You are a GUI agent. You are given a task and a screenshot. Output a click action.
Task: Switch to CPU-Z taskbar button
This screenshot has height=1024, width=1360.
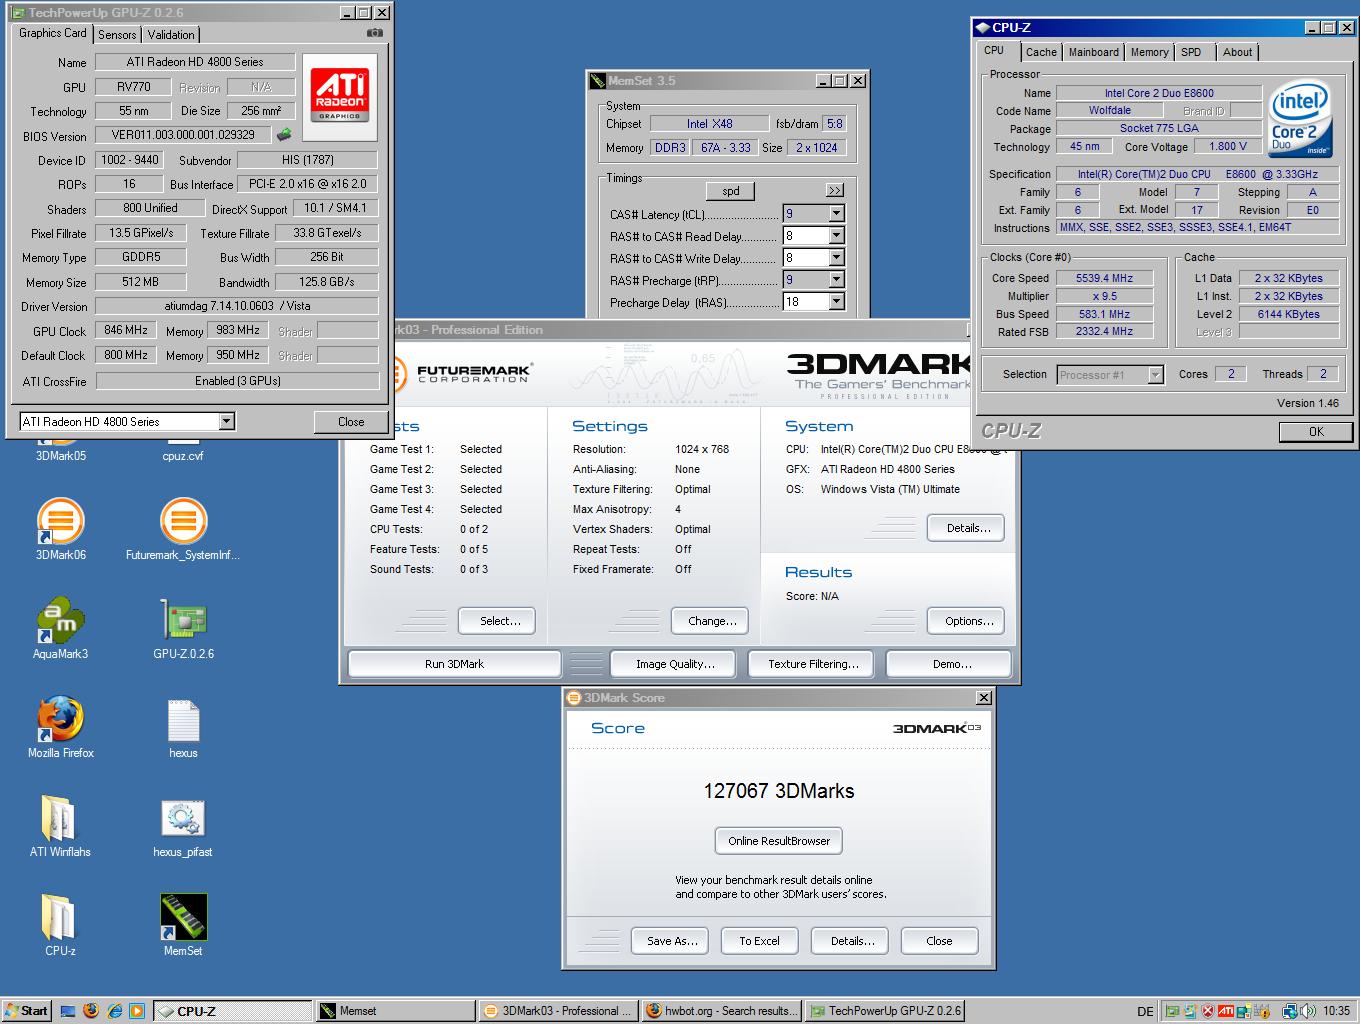click(x=232, y=1011)
